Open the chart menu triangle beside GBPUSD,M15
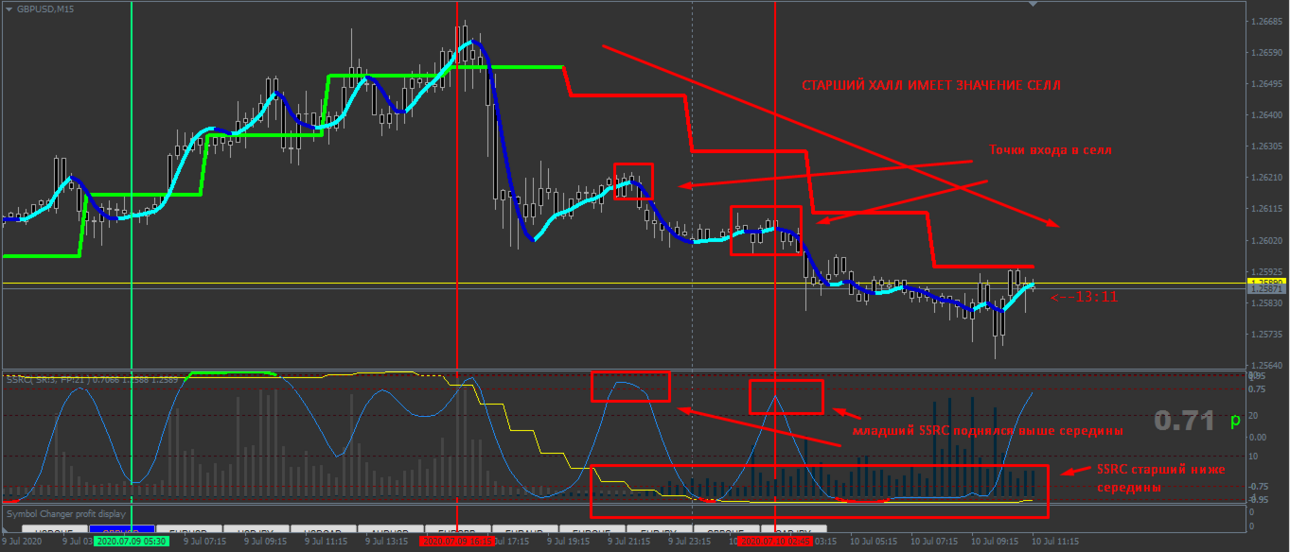Screen dimensions: 1290x552 pyautogui.click(x=9, y=8)
